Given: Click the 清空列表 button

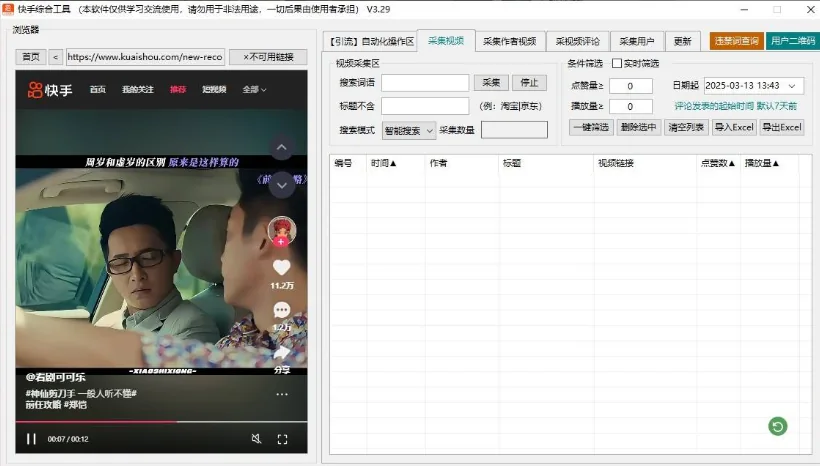Looking at the screenshot, I should click(686, 127).
